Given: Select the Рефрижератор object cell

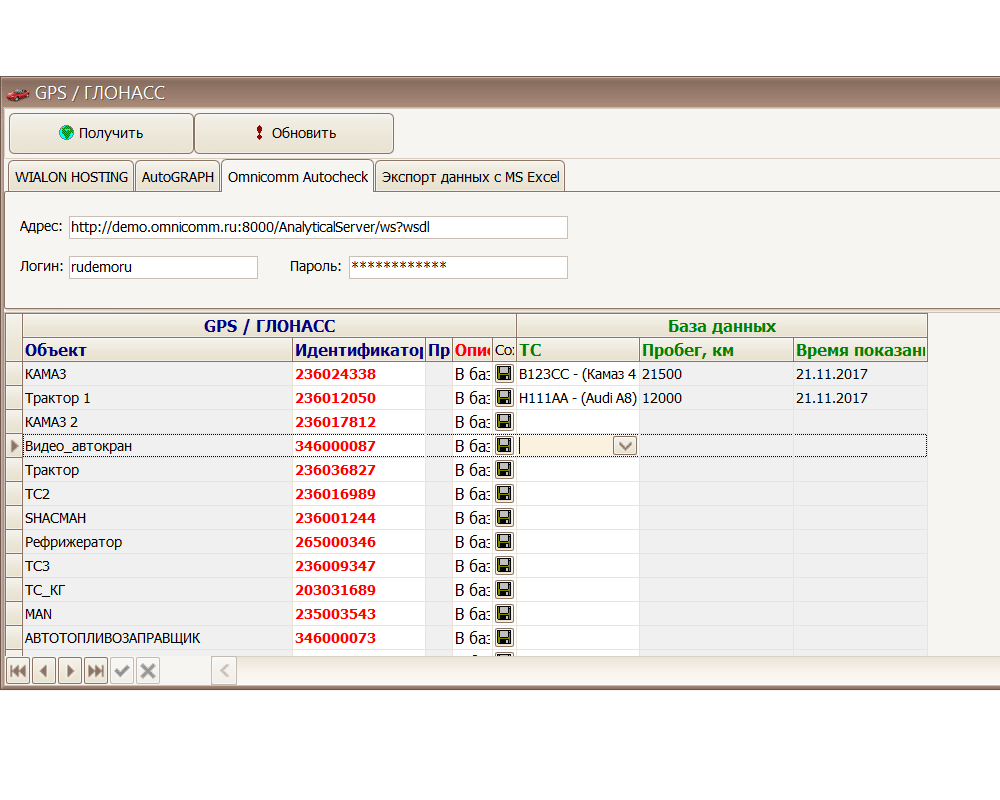Looking at the screenshot, I should pos(157,542).
